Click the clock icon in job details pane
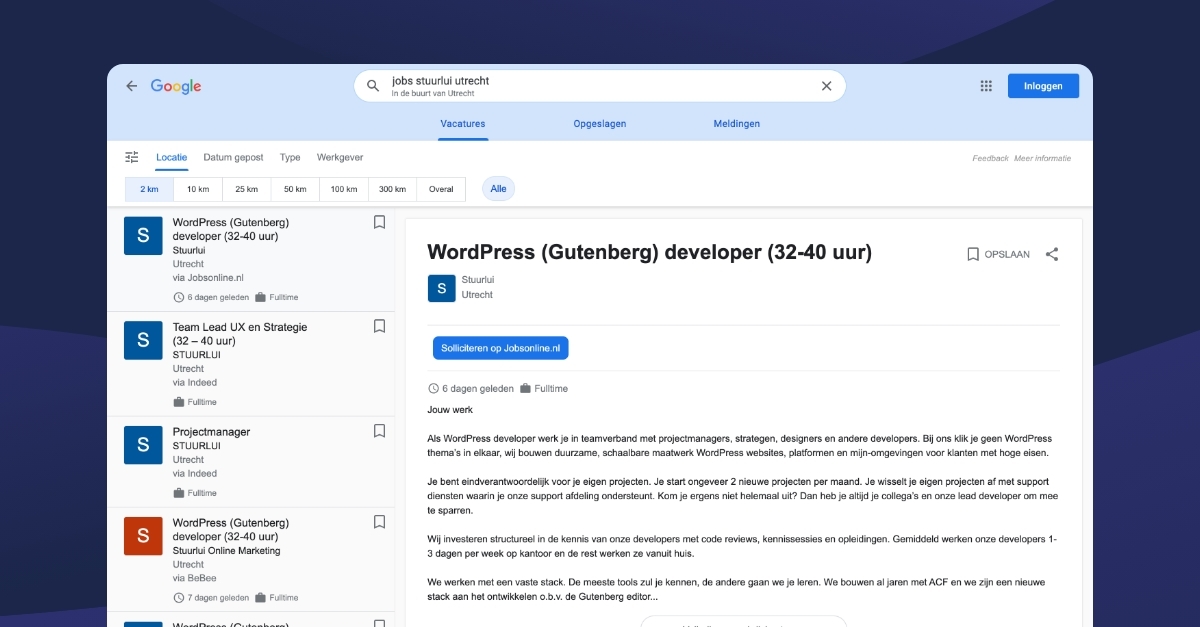 tap(433, 388)
